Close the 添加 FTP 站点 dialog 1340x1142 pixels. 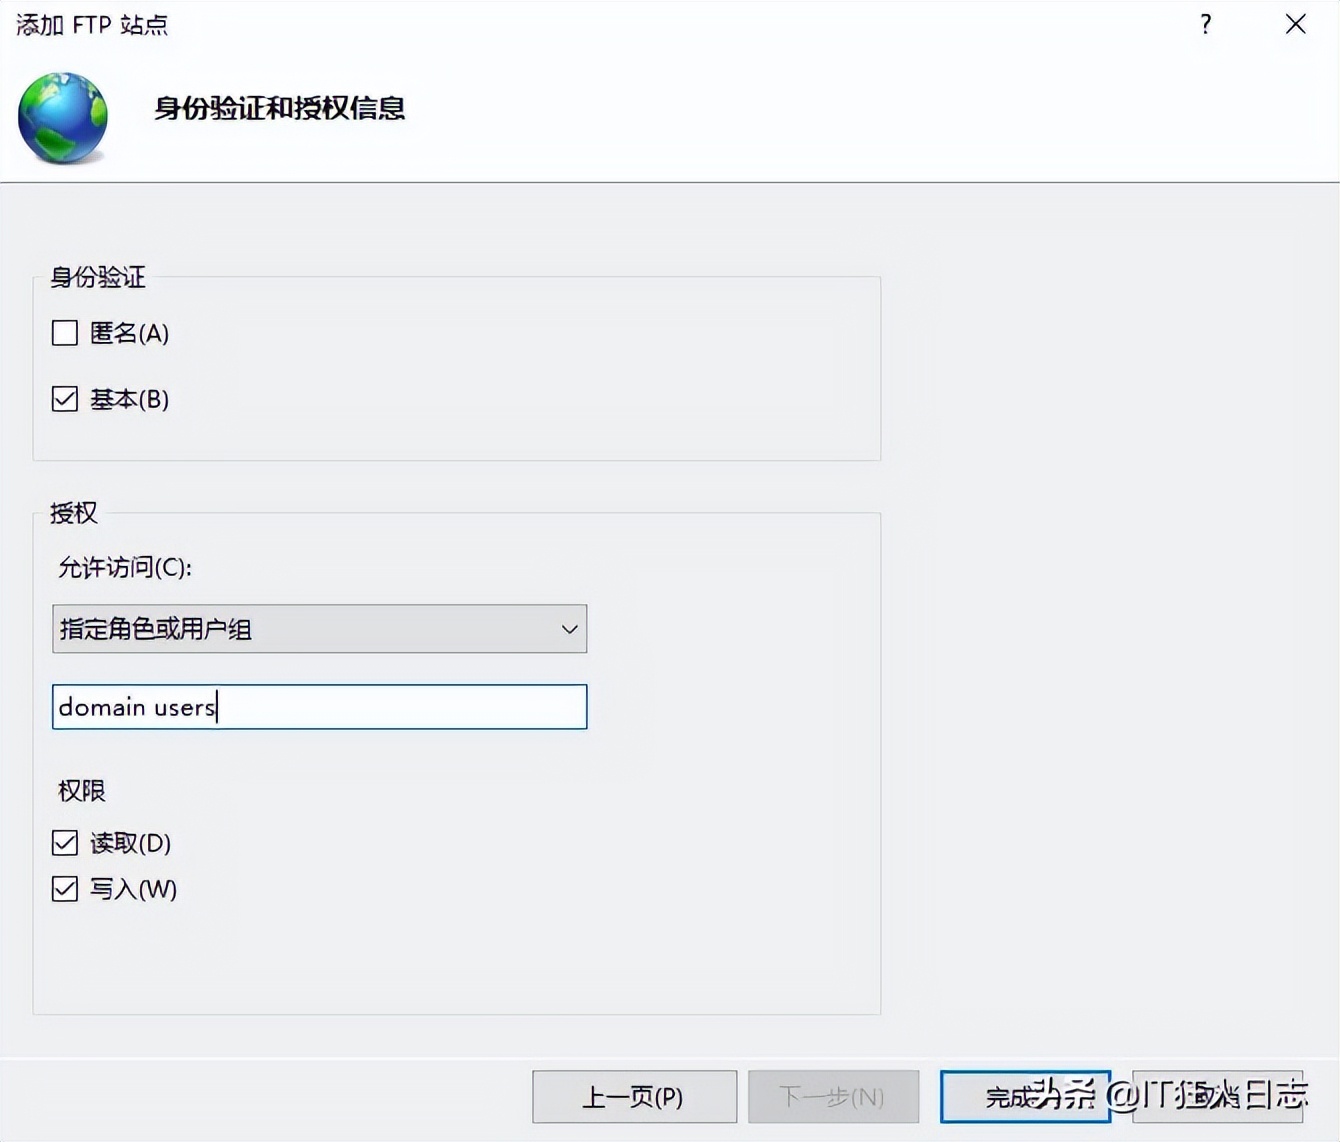pos(1295,24)
